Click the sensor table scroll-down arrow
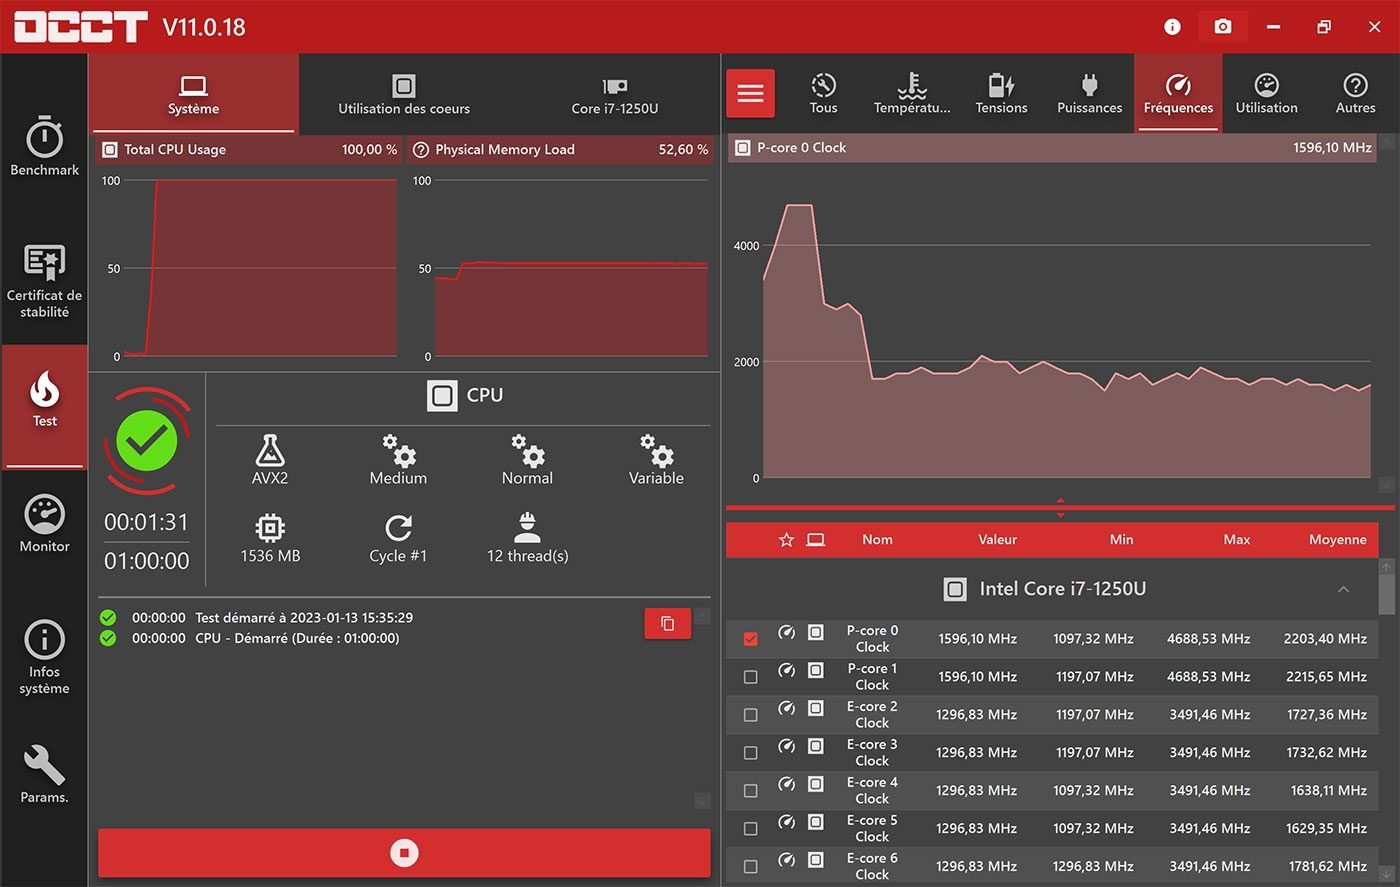The height and width of the screenshot is (887, 1400). [x=1386, y=875]
